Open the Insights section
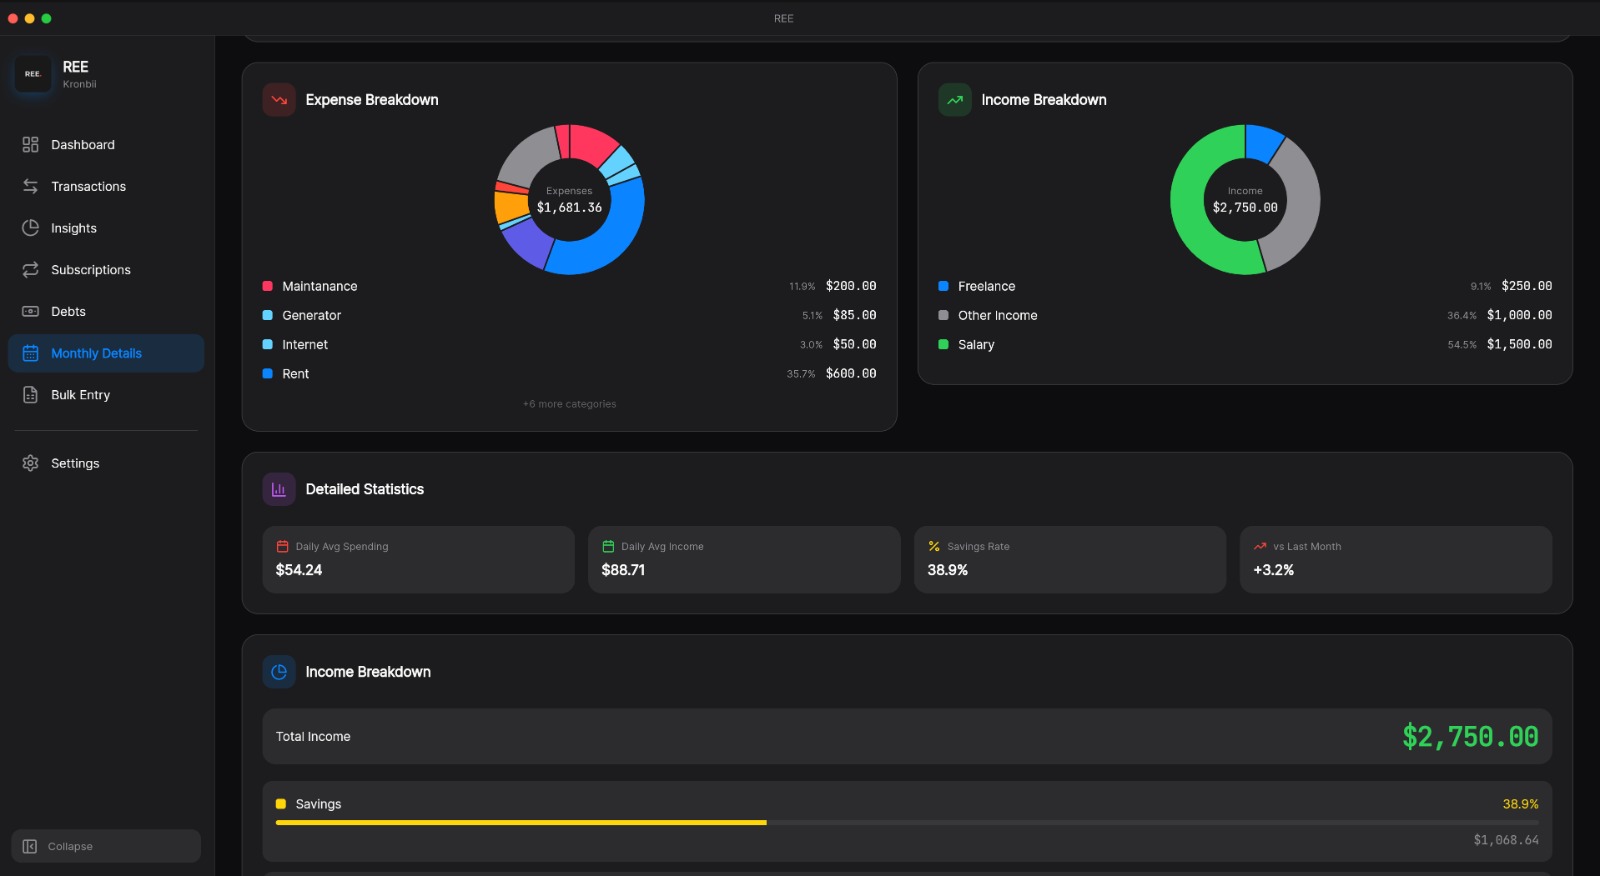1600x876 pixels. tap(106, 228)
